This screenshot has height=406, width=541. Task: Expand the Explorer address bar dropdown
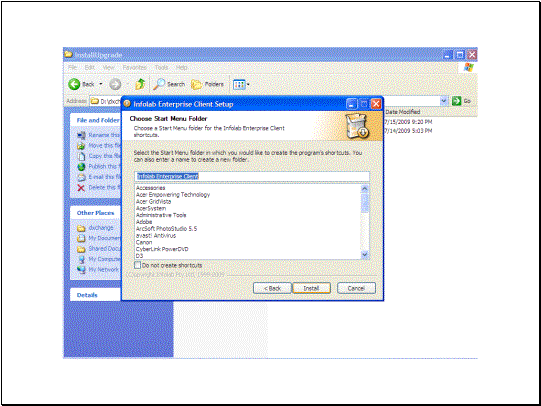[x=444, y=101]
